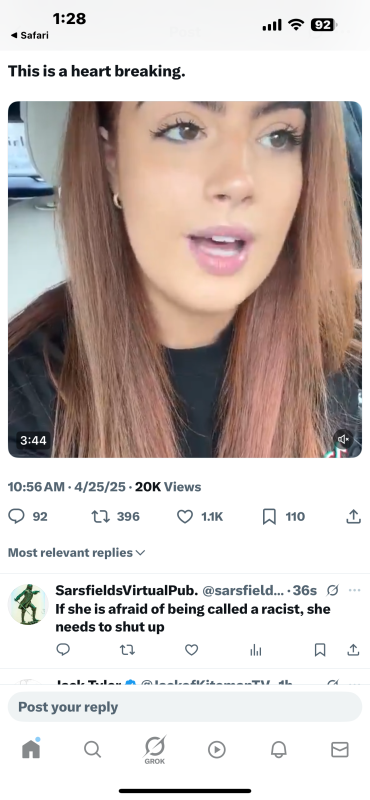This screenshot has height=800, width=370.
Task: Tap the Post your reply field
Action: pyautogui.click(x=185, y=707)
